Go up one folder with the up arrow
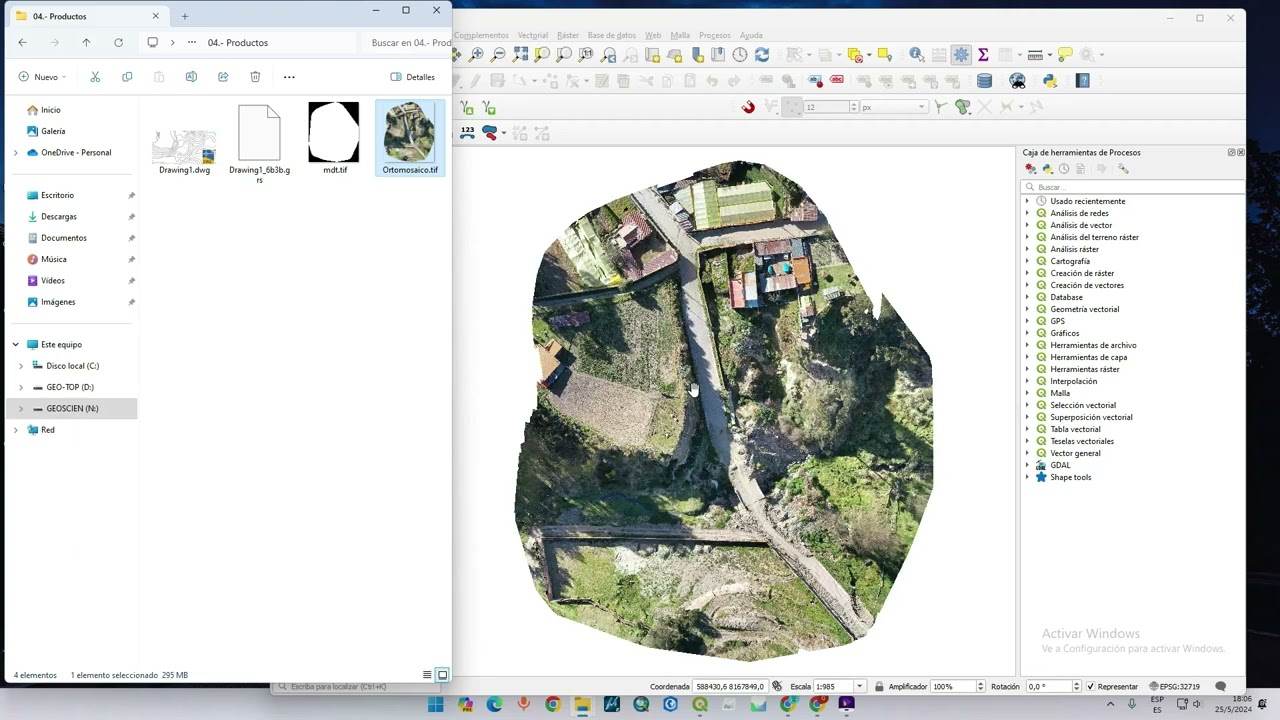 pos(86,43)
